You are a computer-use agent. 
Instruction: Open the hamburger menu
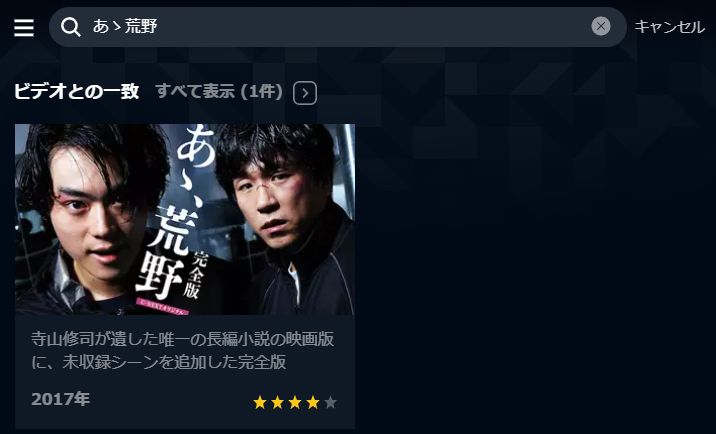click(24, 27)
